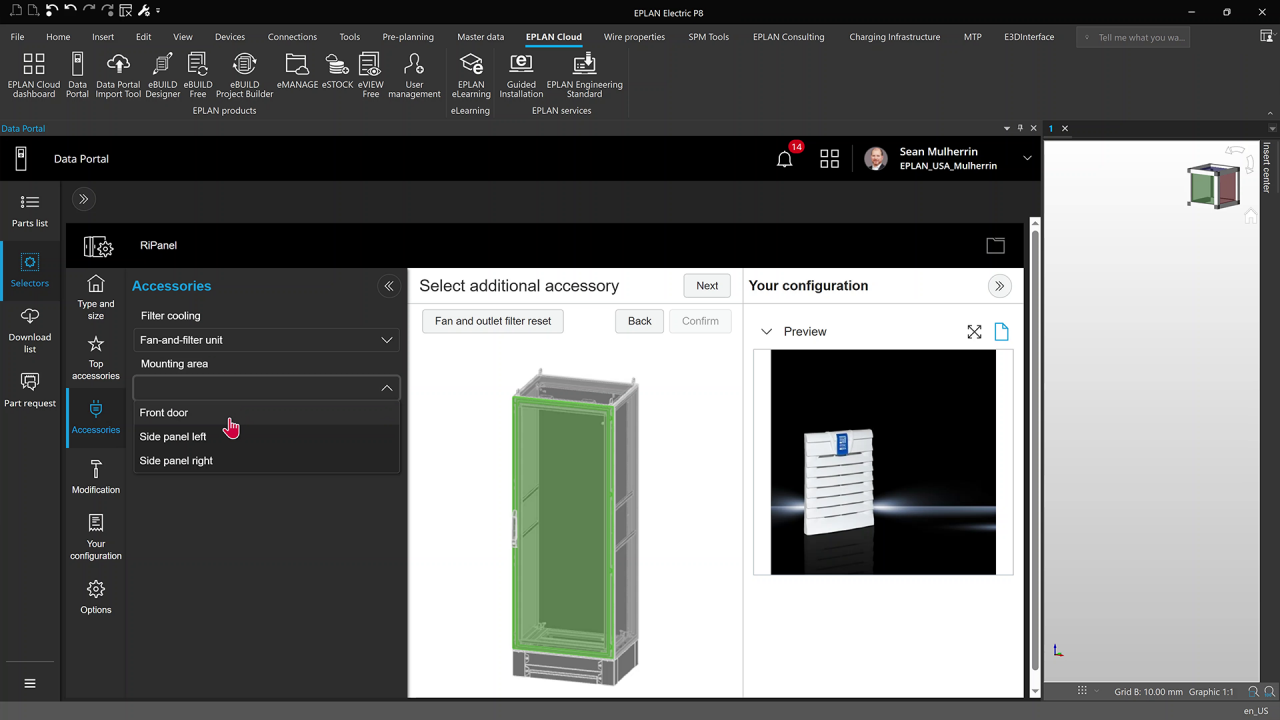Launch eBUILD Designer
1280x720 pixels.
click(162, 76)
